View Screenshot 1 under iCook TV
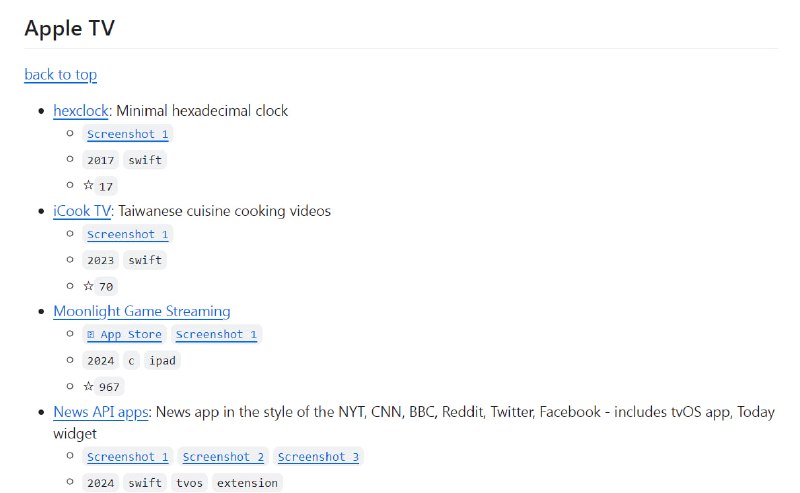800x493 pixels. tap(127, 234)
